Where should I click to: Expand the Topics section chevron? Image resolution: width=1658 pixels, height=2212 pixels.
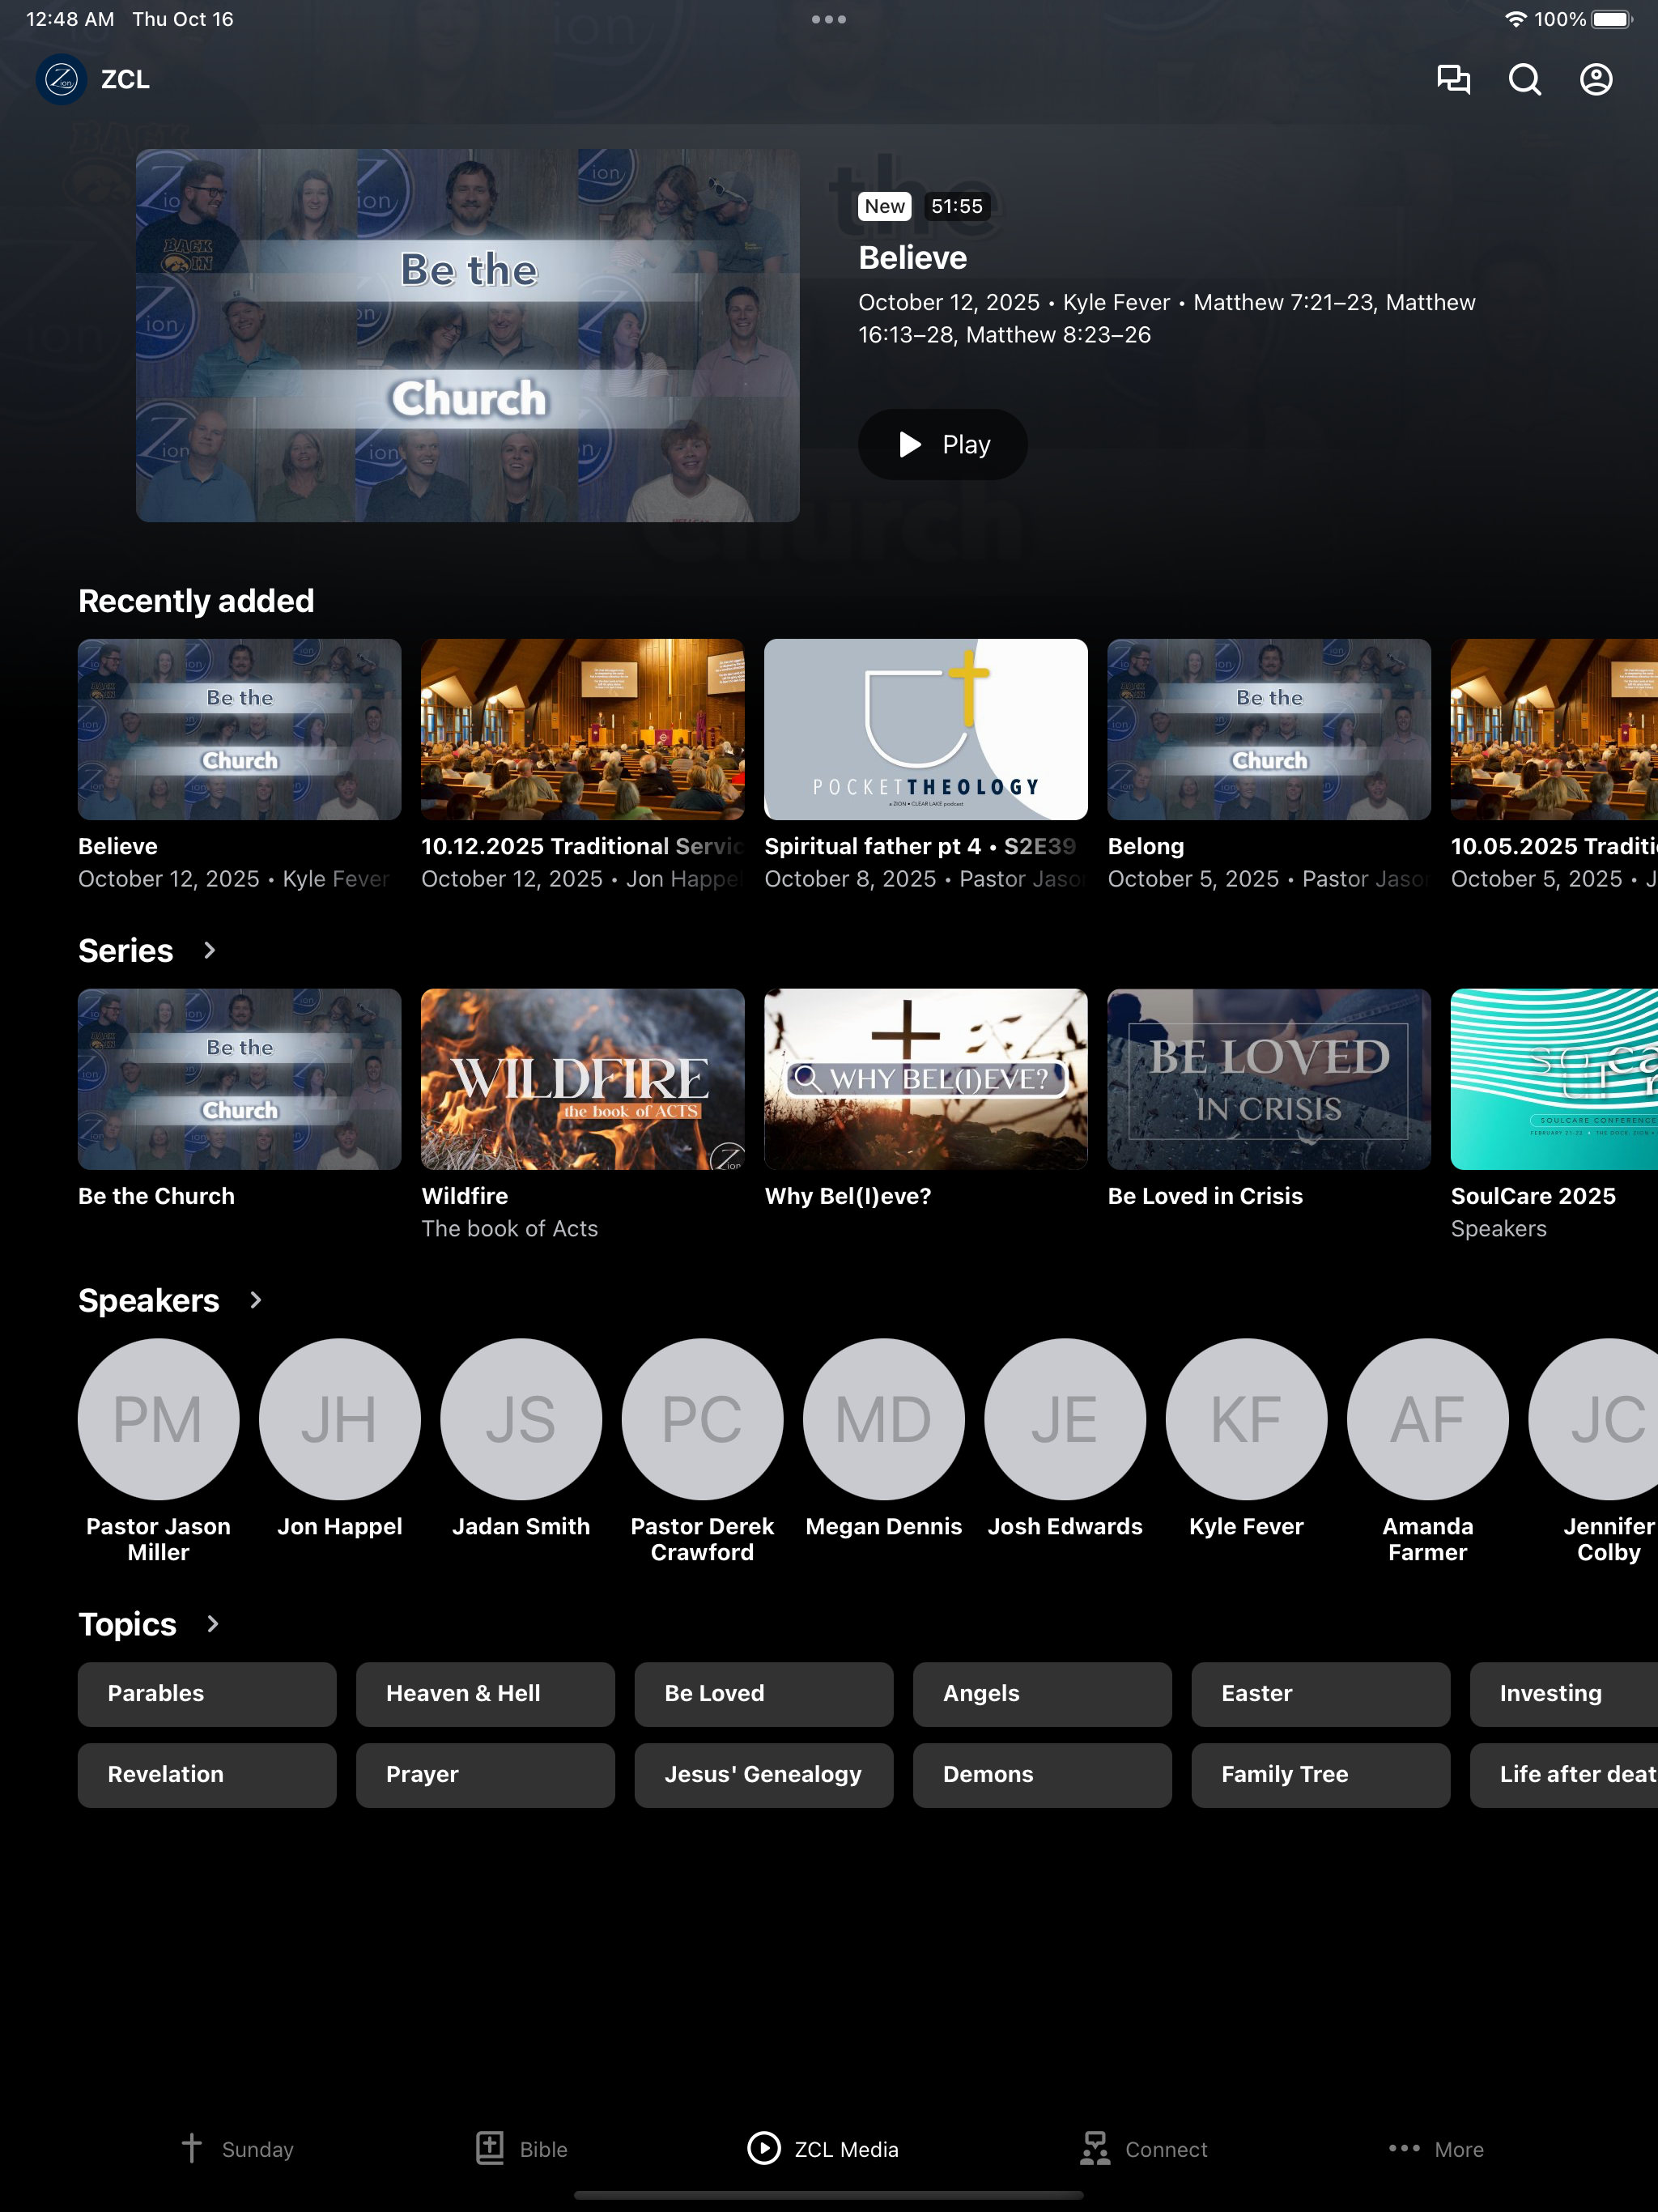[212, 1624]
